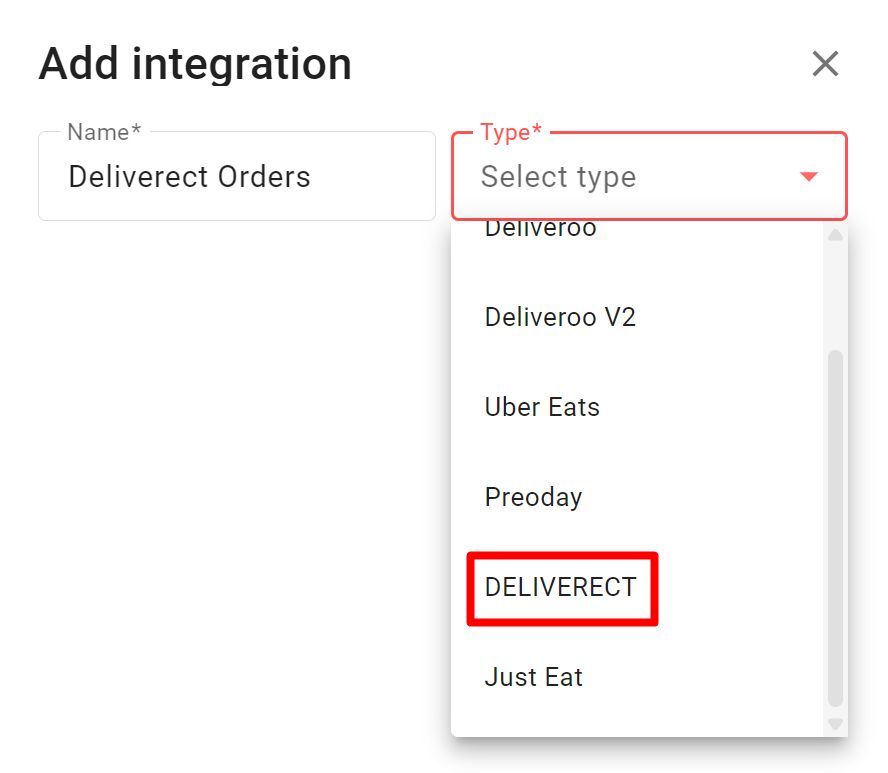Select the Preoday integration type
The image size is (888, 773).
pos(533,498)
